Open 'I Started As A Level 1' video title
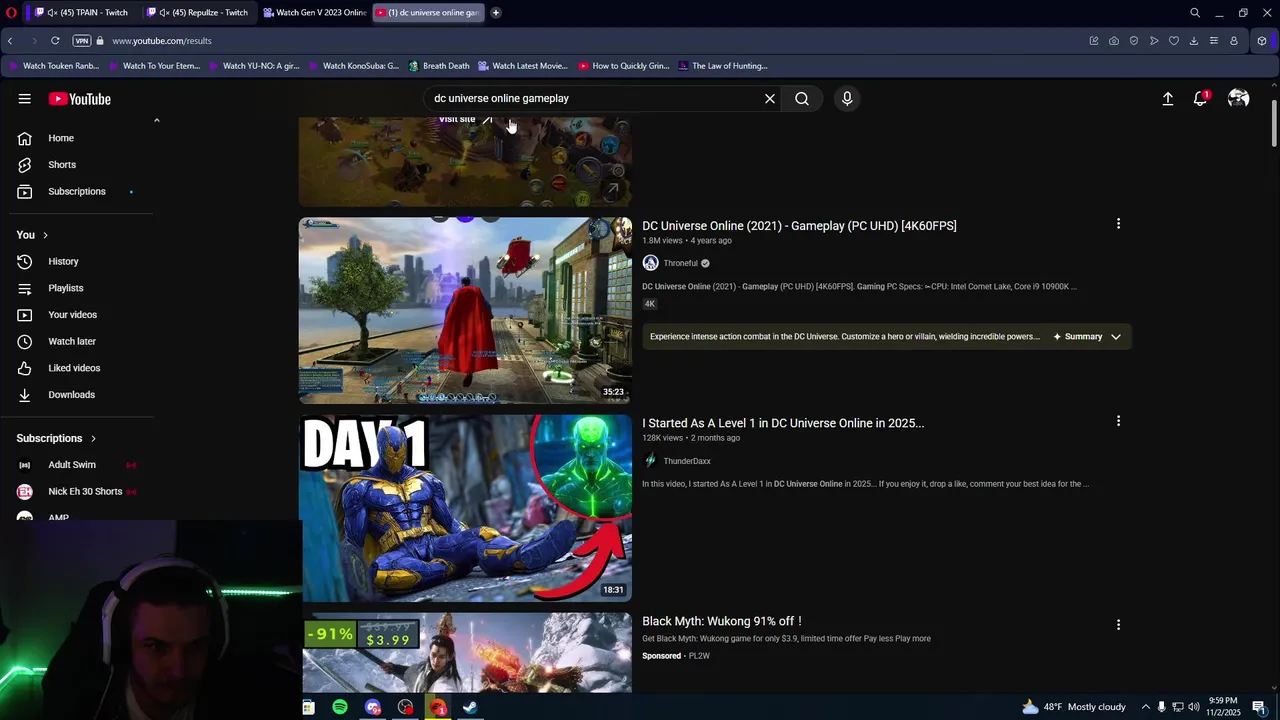 [783, 423]
